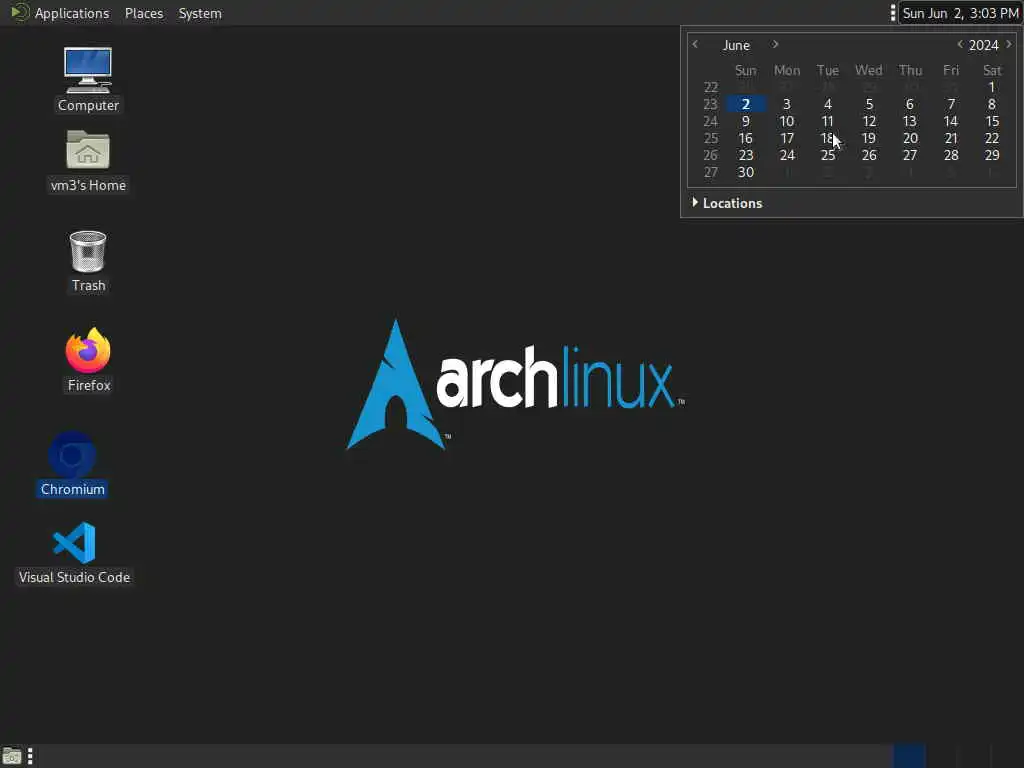Open the Places menu

click(144, 13)
